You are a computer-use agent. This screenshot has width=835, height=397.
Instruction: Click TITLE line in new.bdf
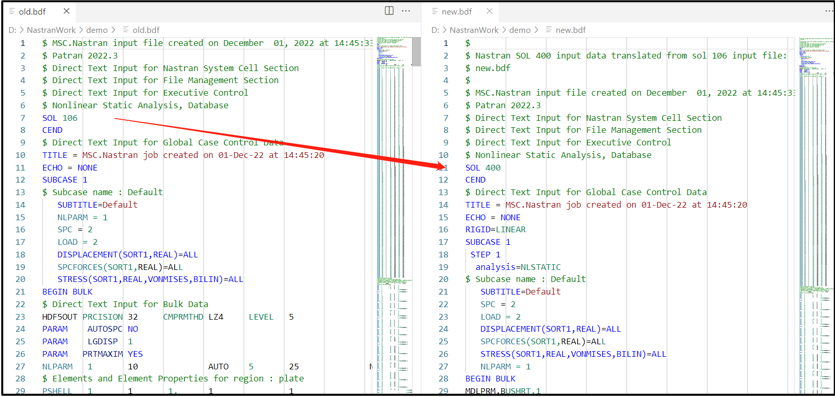coord(606,205)
